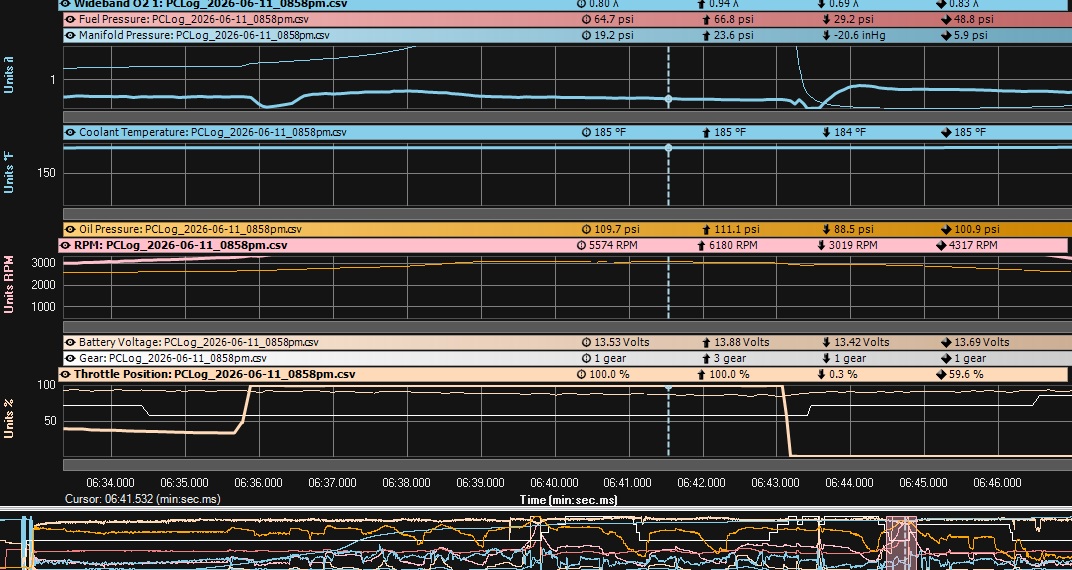Click the Time (min:sec.ms) axis title
Image resolution: width=1072 pixels, height=570 pixels.
tap(568, 500)
